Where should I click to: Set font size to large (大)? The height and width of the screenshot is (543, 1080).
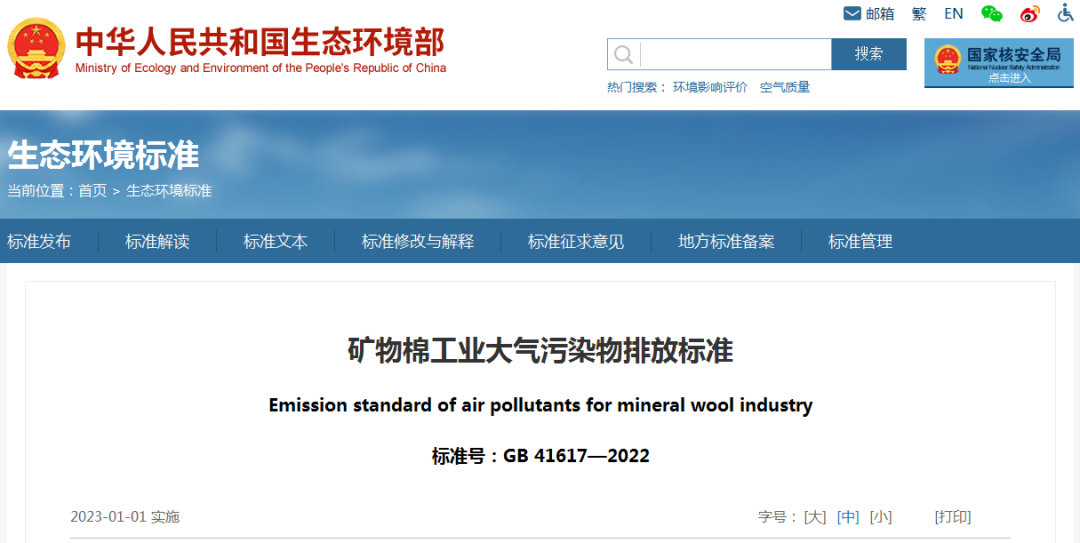pyautogui.click(x=815, y=517)
